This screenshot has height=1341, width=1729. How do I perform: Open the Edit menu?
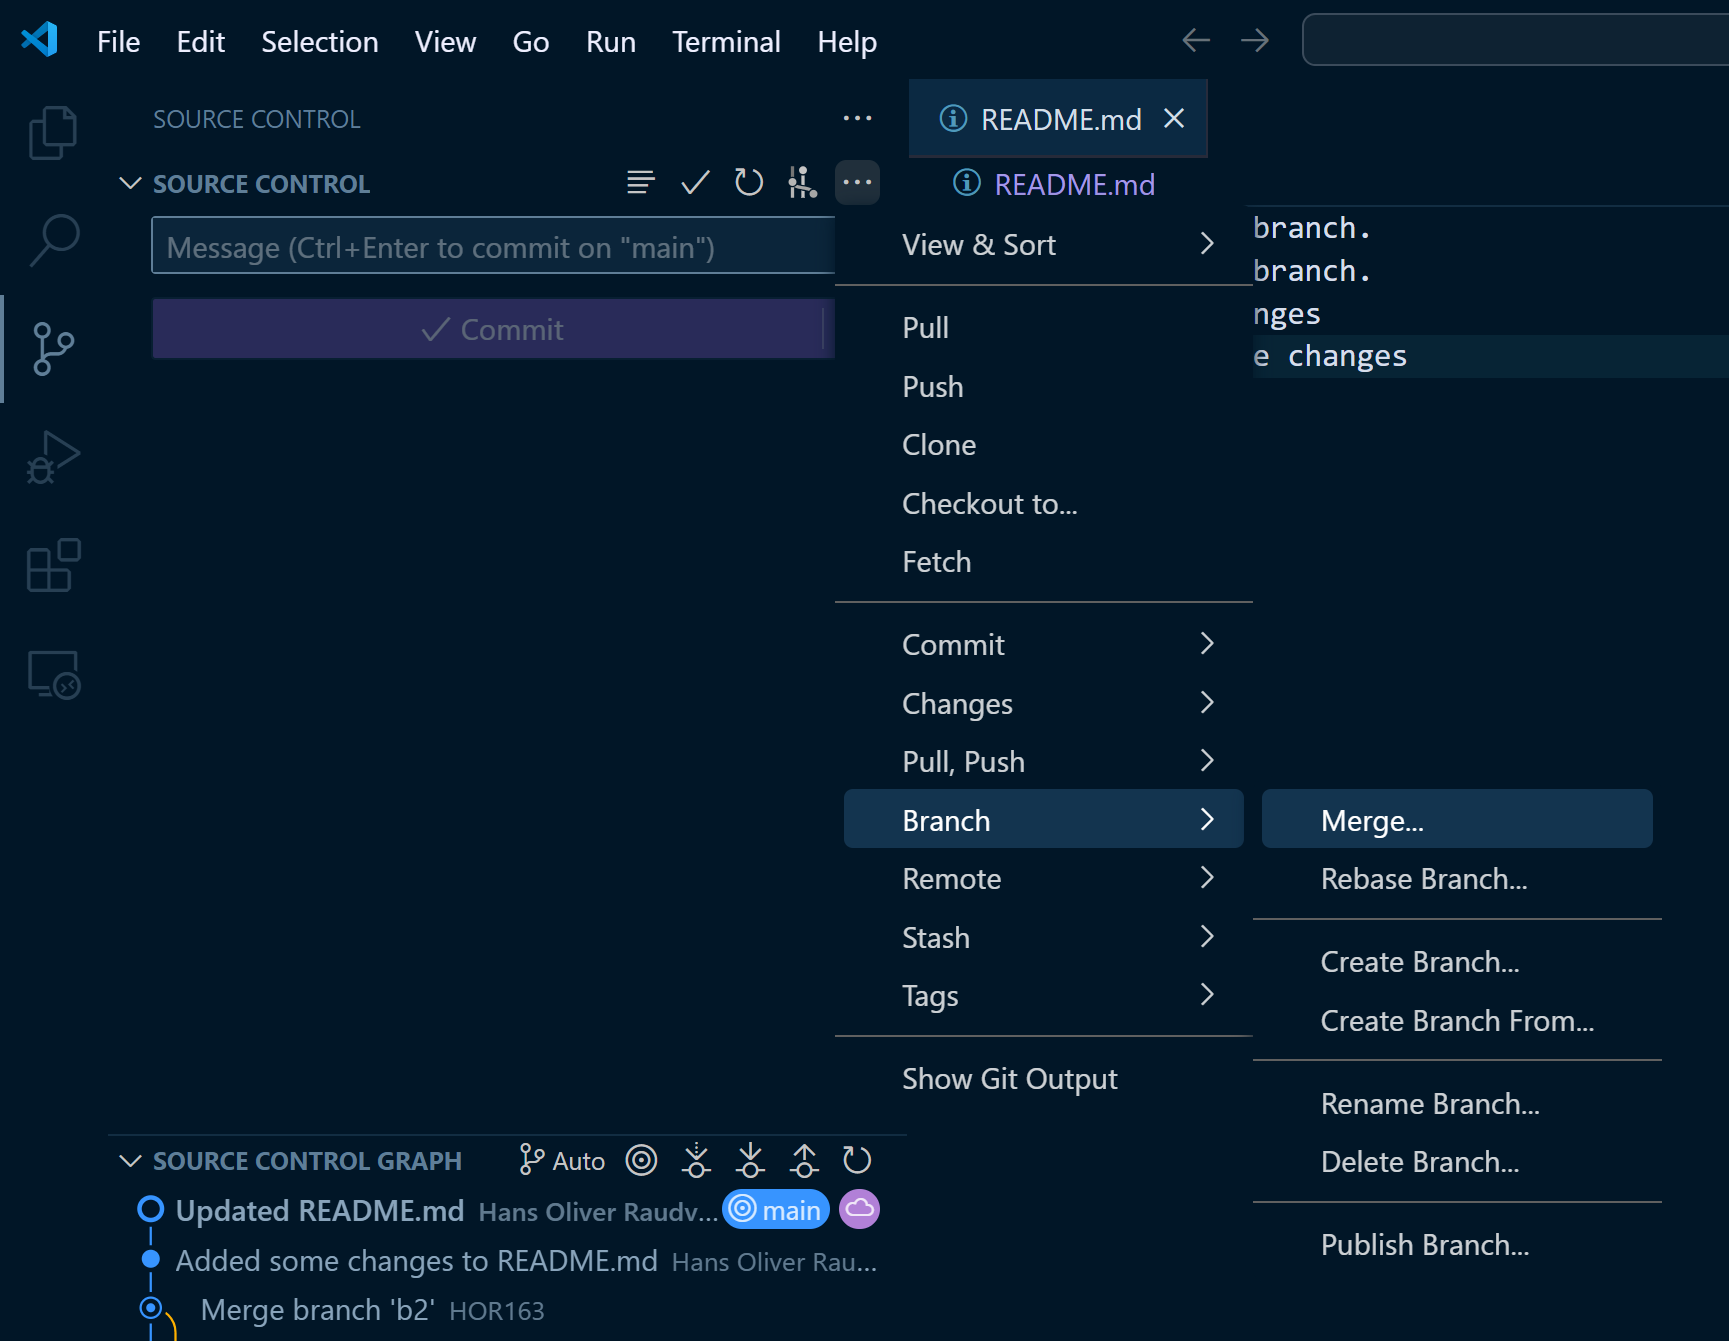[x=200, y=41]
